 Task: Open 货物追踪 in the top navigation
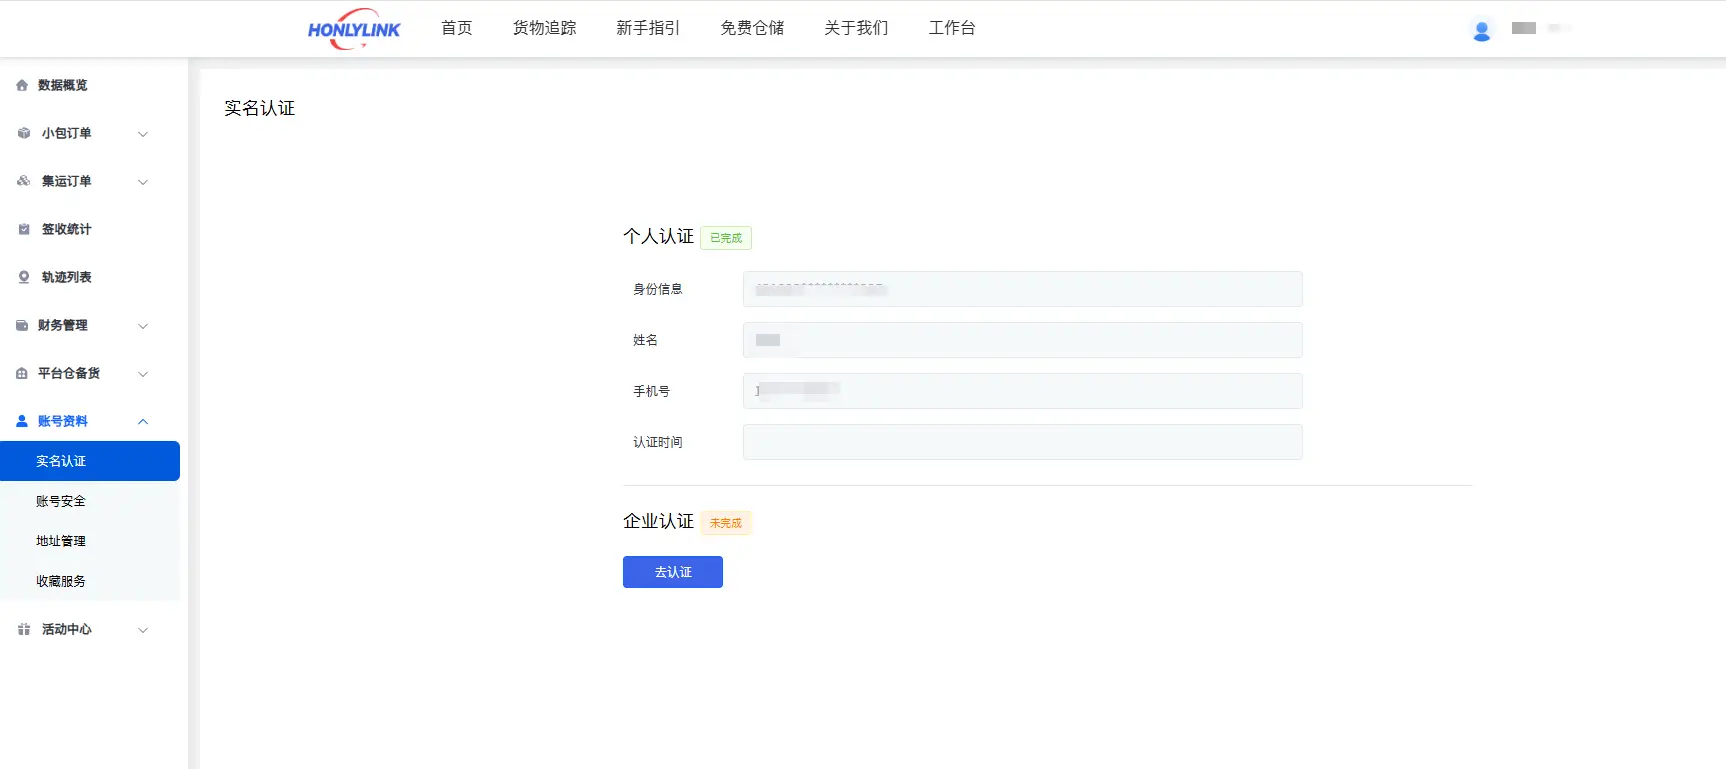coord(544,28)
